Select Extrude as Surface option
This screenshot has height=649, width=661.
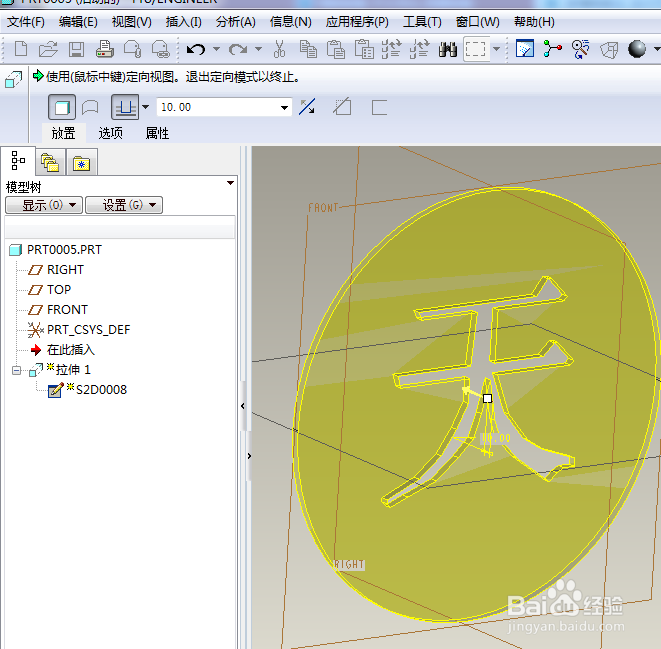[x=90, y=107]
